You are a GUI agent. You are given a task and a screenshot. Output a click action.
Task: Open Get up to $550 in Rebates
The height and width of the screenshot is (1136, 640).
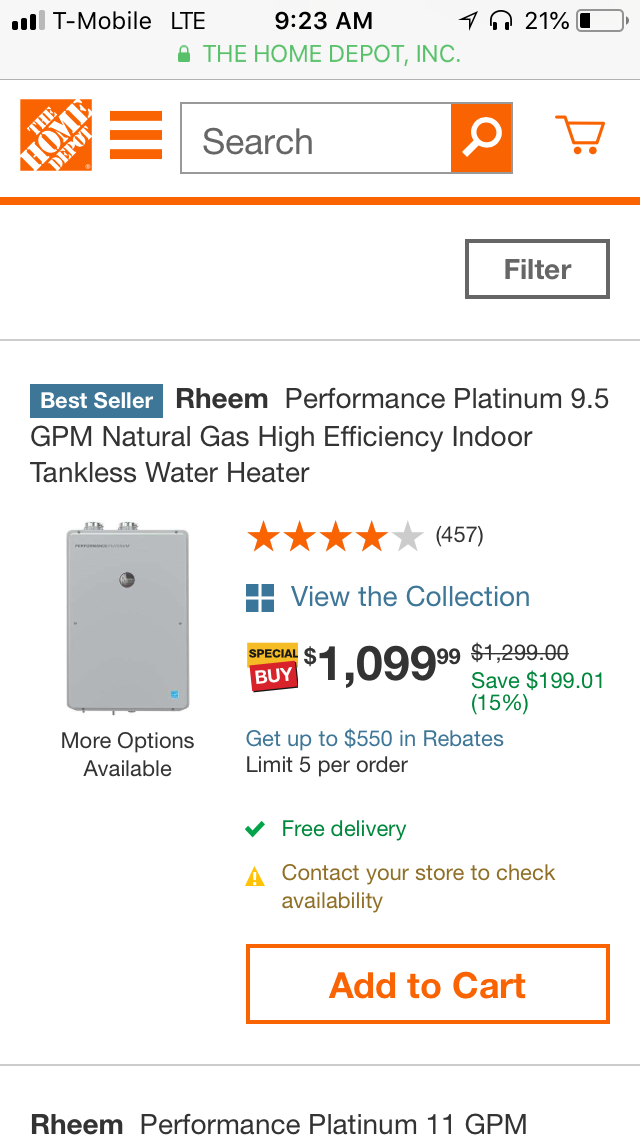[375, 739]
